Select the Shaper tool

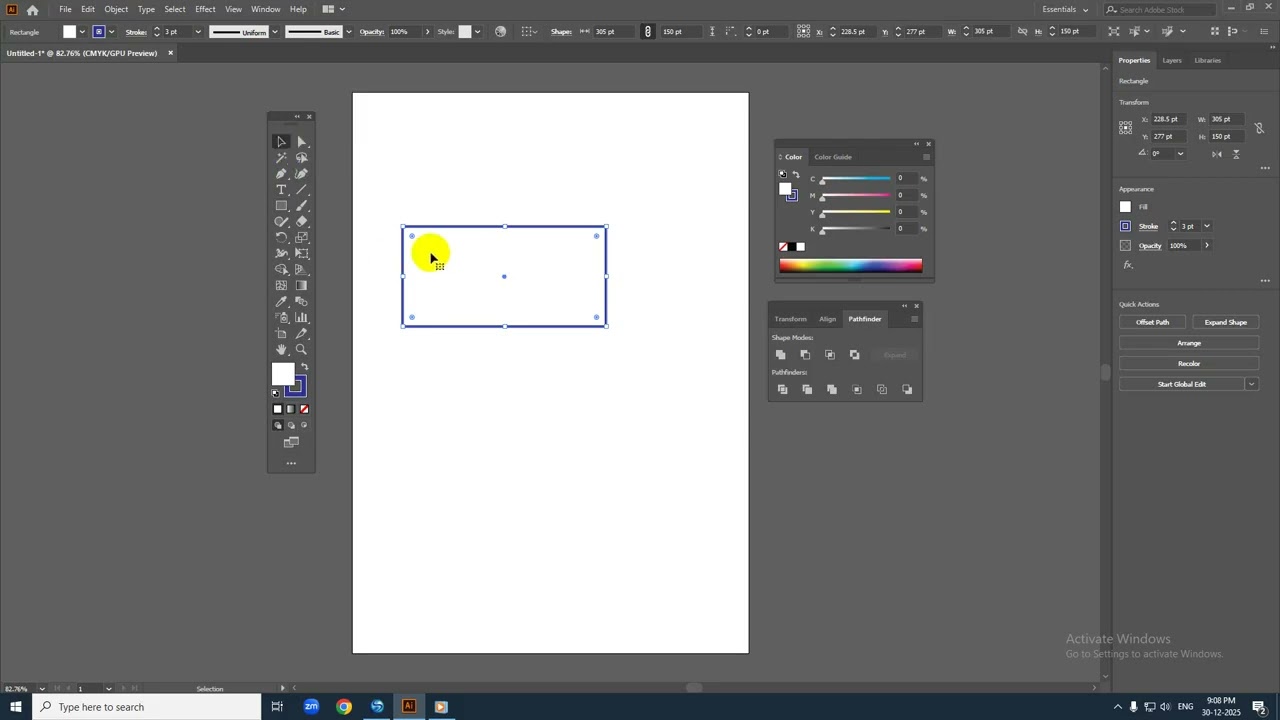(x=281, y=222)
